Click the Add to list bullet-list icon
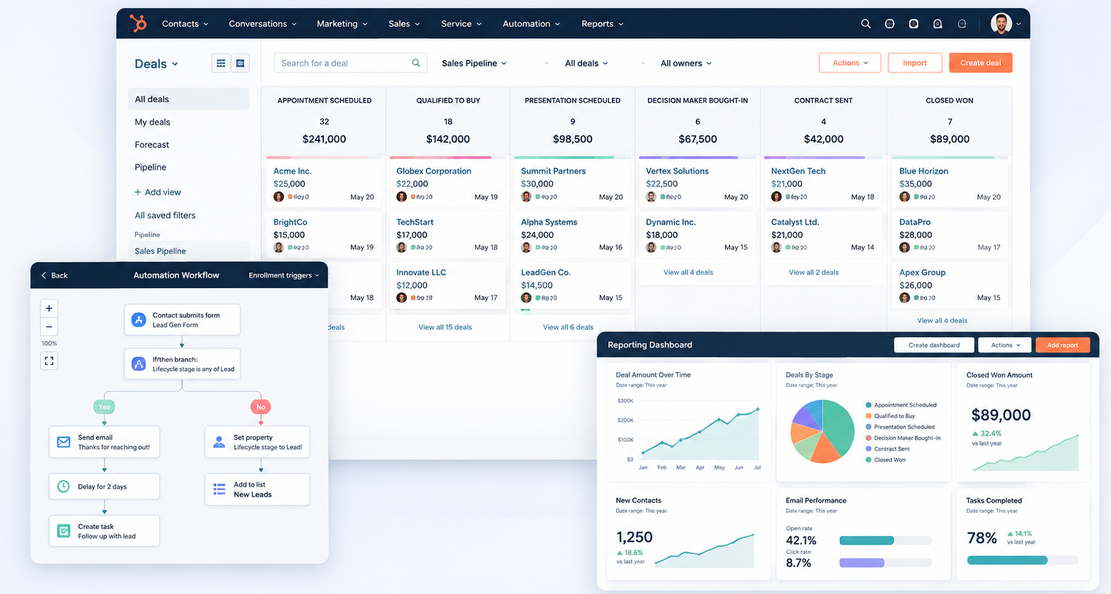The width and height of the screenshot is (1111, 594). click(x=219, y=489)
